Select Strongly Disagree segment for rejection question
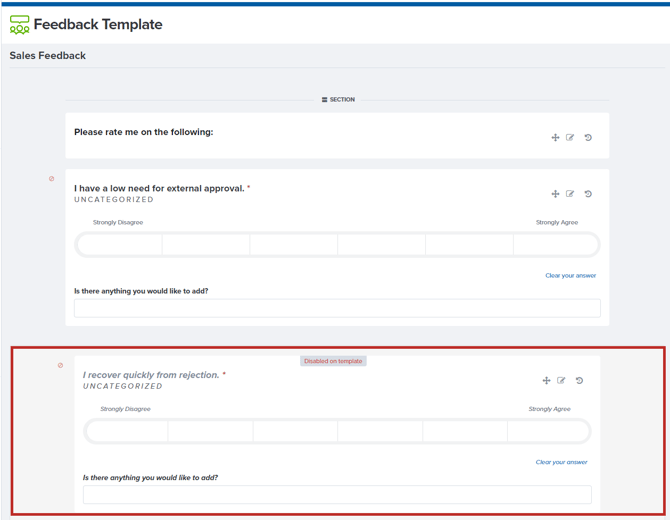Image resolution: width=670 pixels, height=520 pixels. (126, 432)
